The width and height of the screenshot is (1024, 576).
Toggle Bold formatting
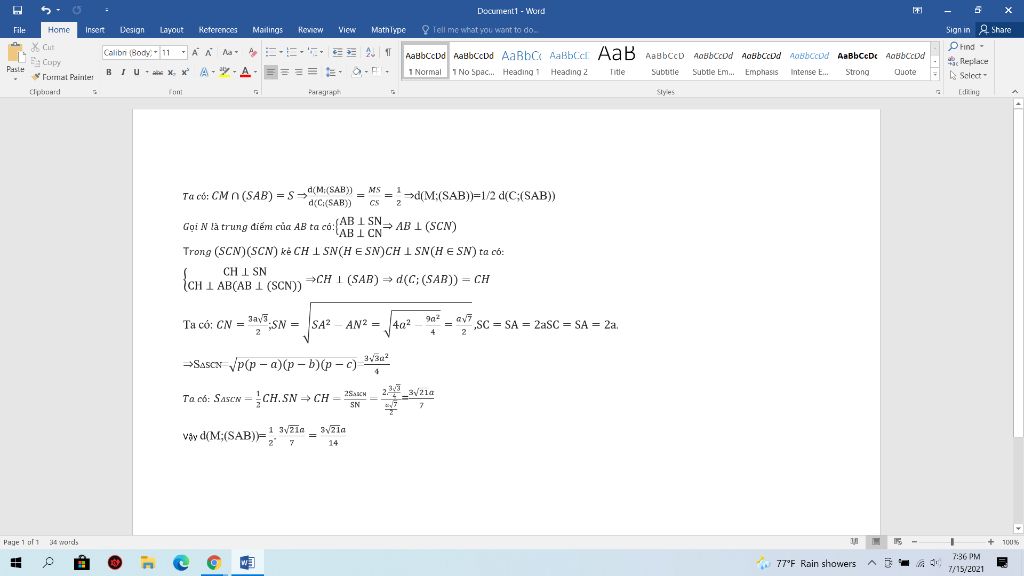(109, 72)
